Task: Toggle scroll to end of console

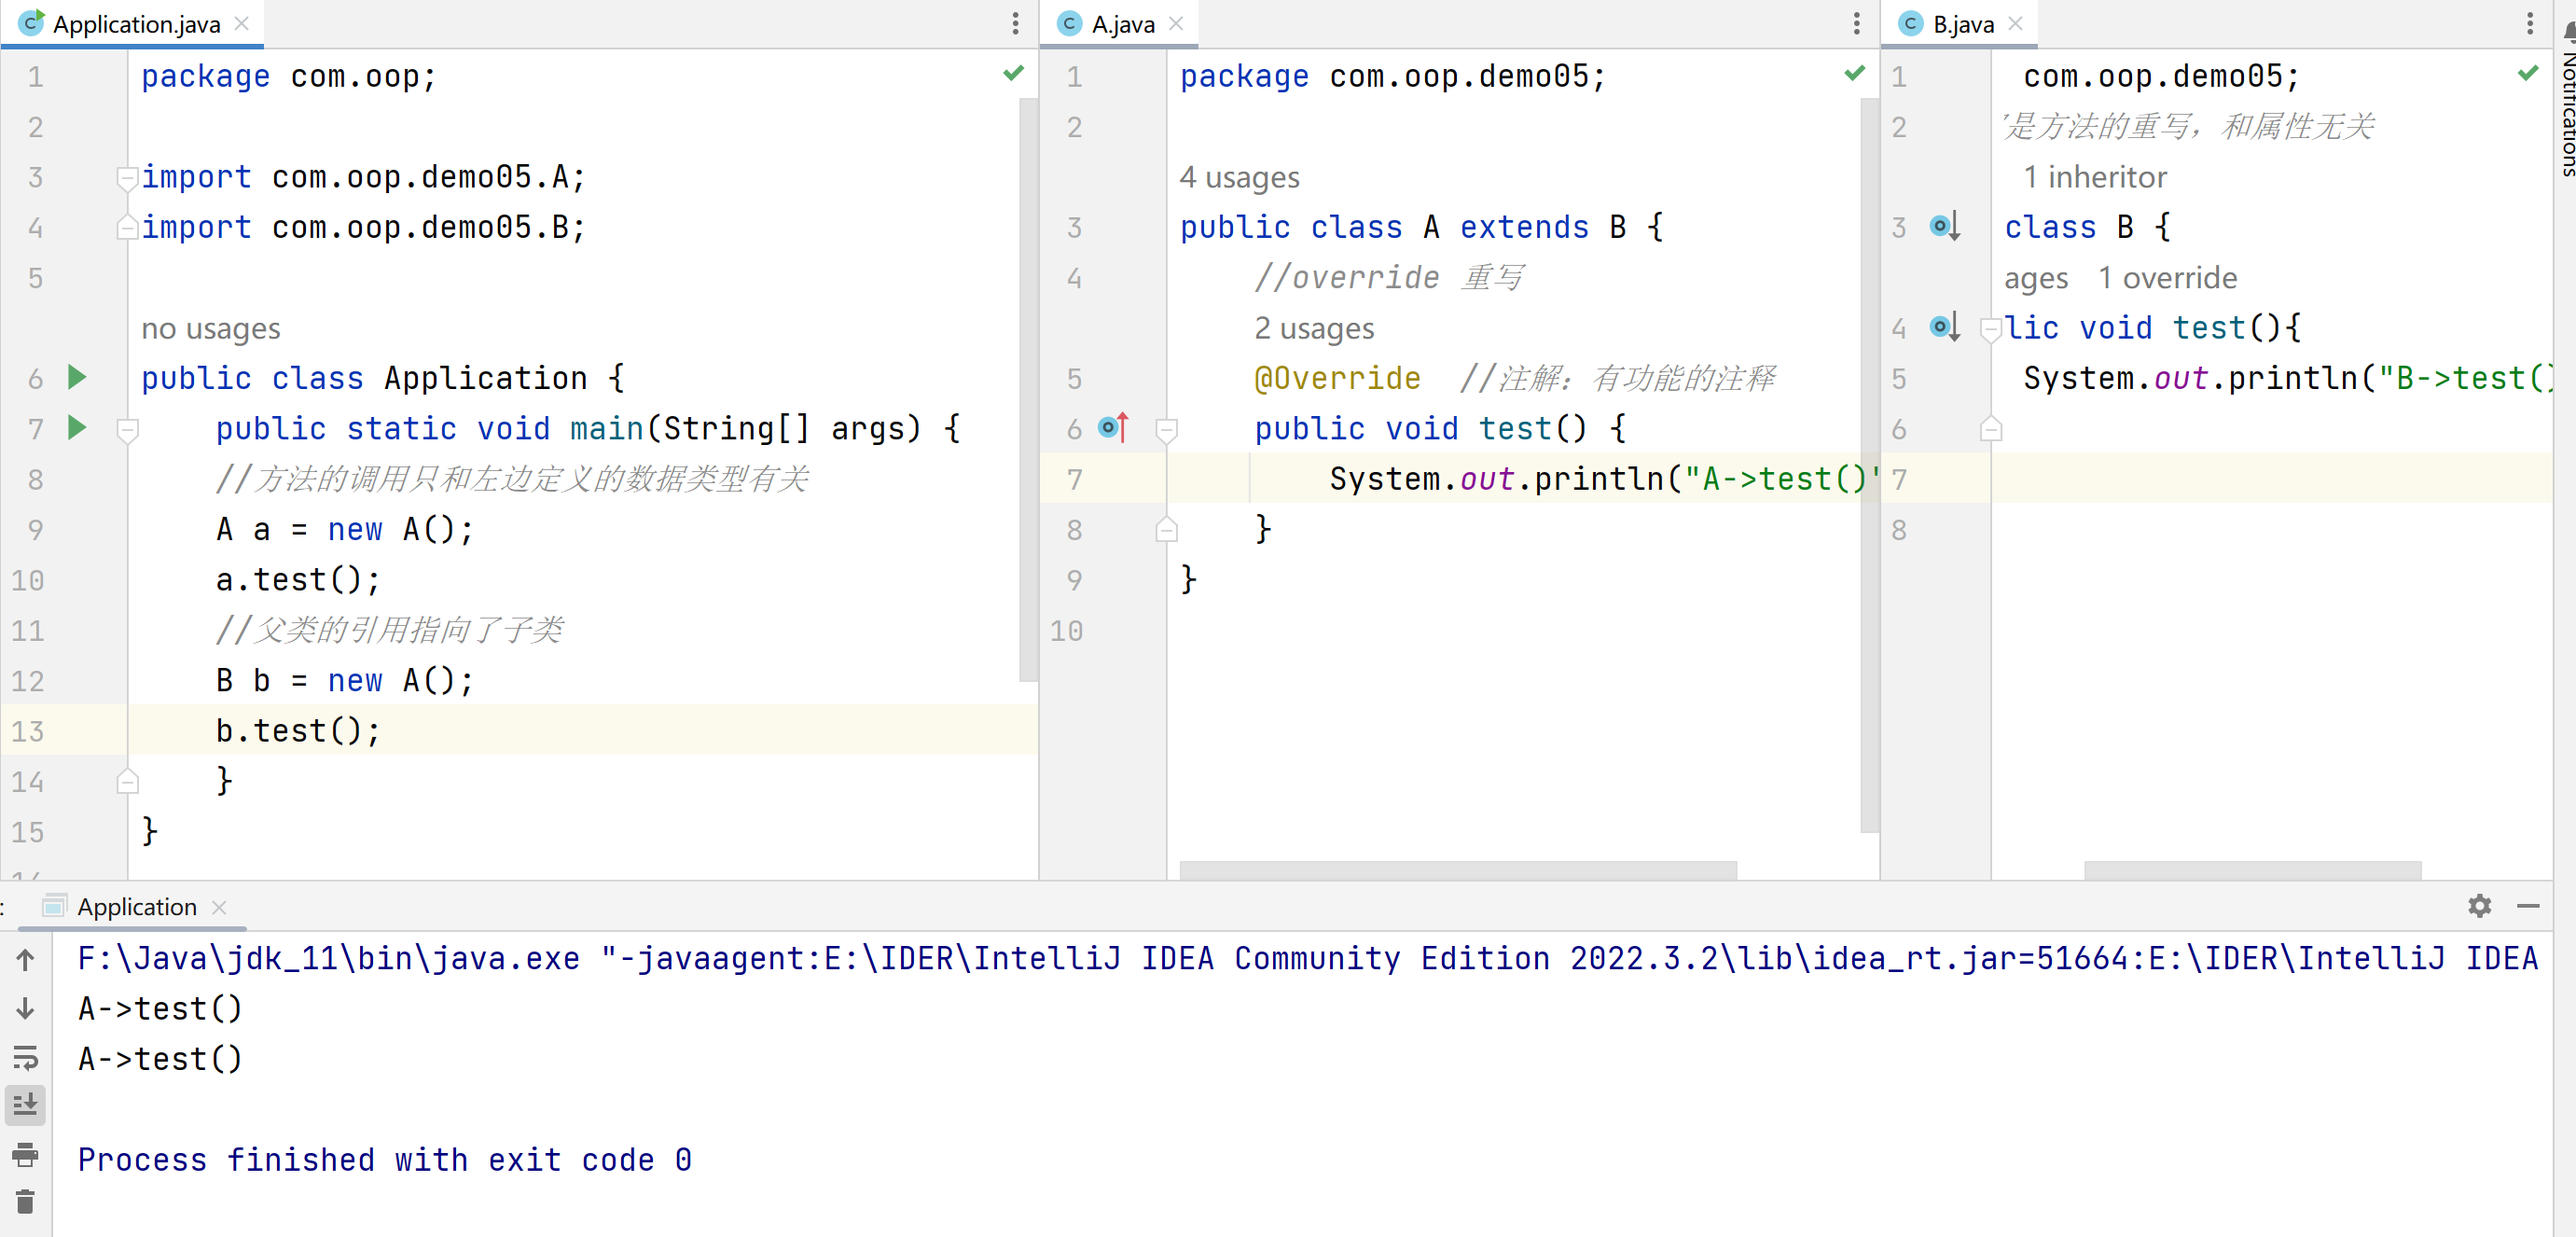Action: (x=26, y=1105)
